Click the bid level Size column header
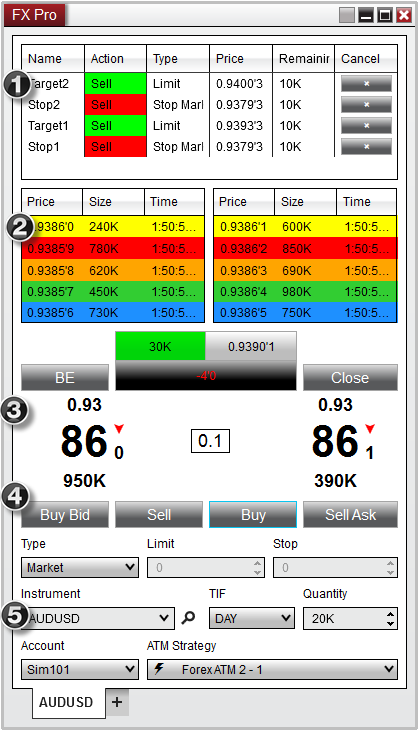Image resolution: width=419 pixels, height=731 pixels. tap(113, 202)
